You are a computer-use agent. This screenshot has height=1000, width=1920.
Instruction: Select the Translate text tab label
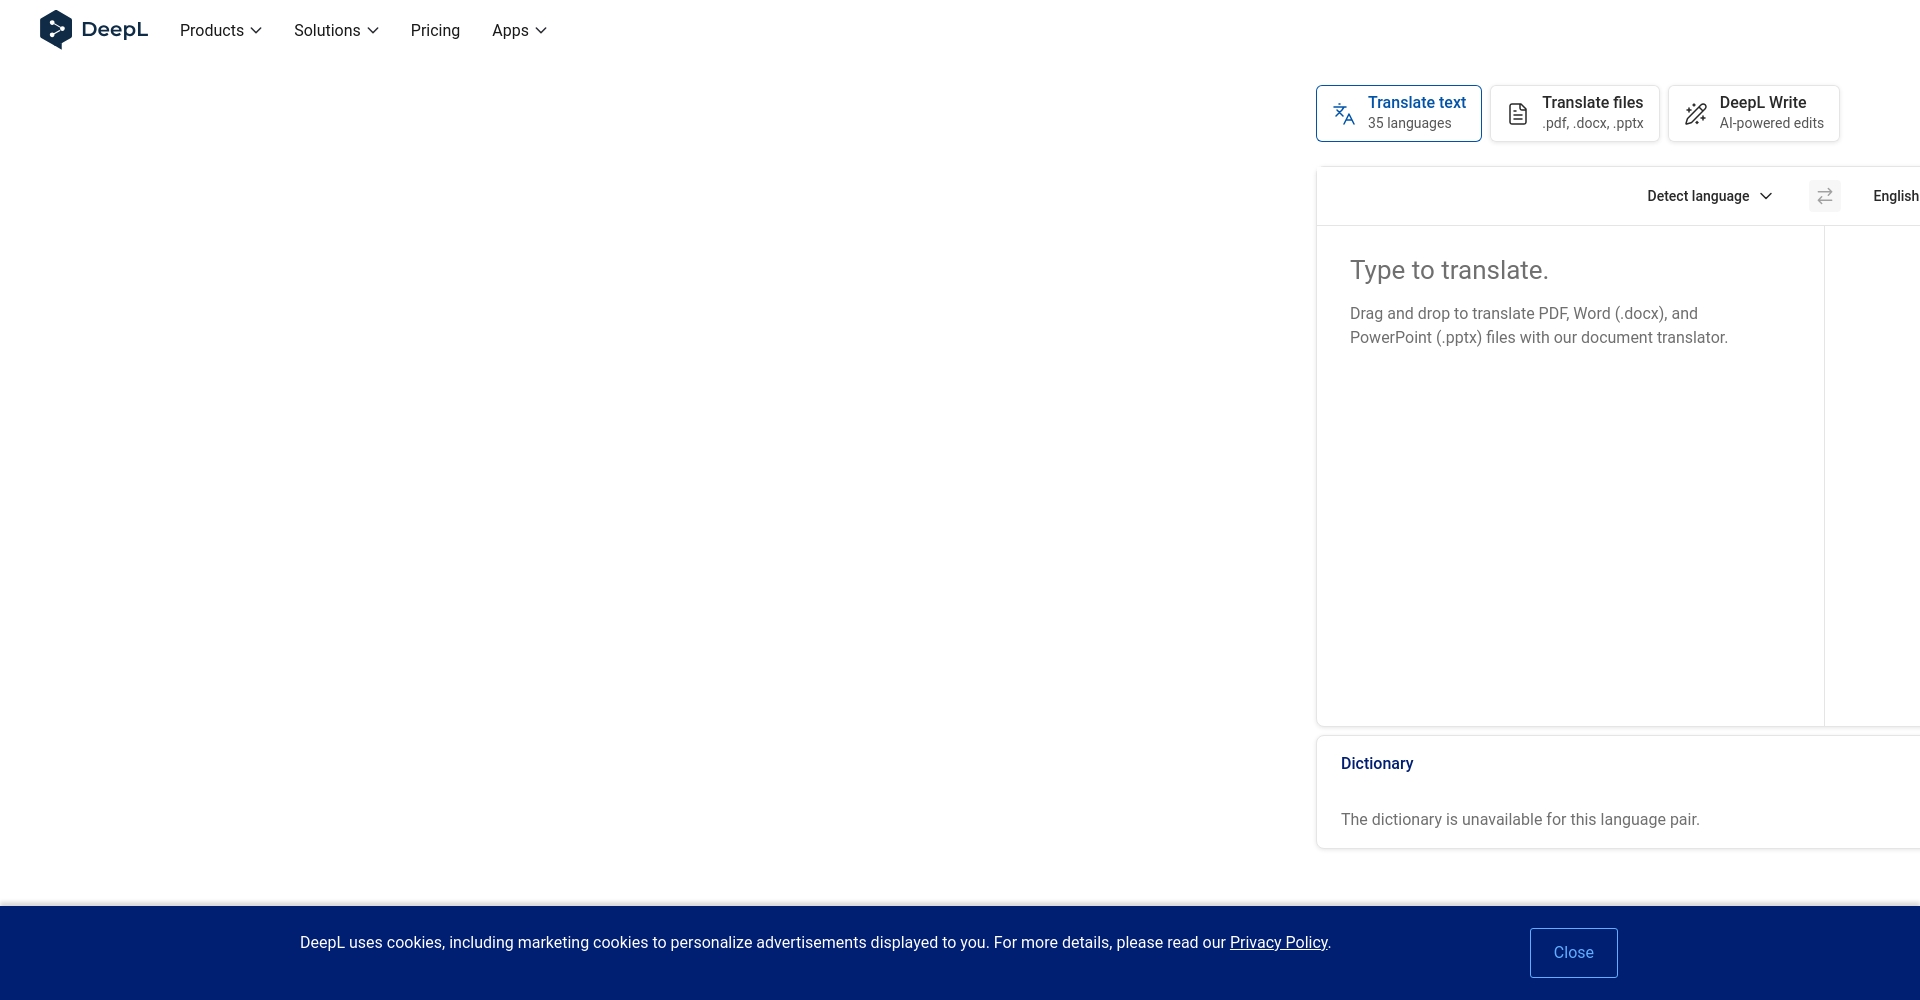1416,103
